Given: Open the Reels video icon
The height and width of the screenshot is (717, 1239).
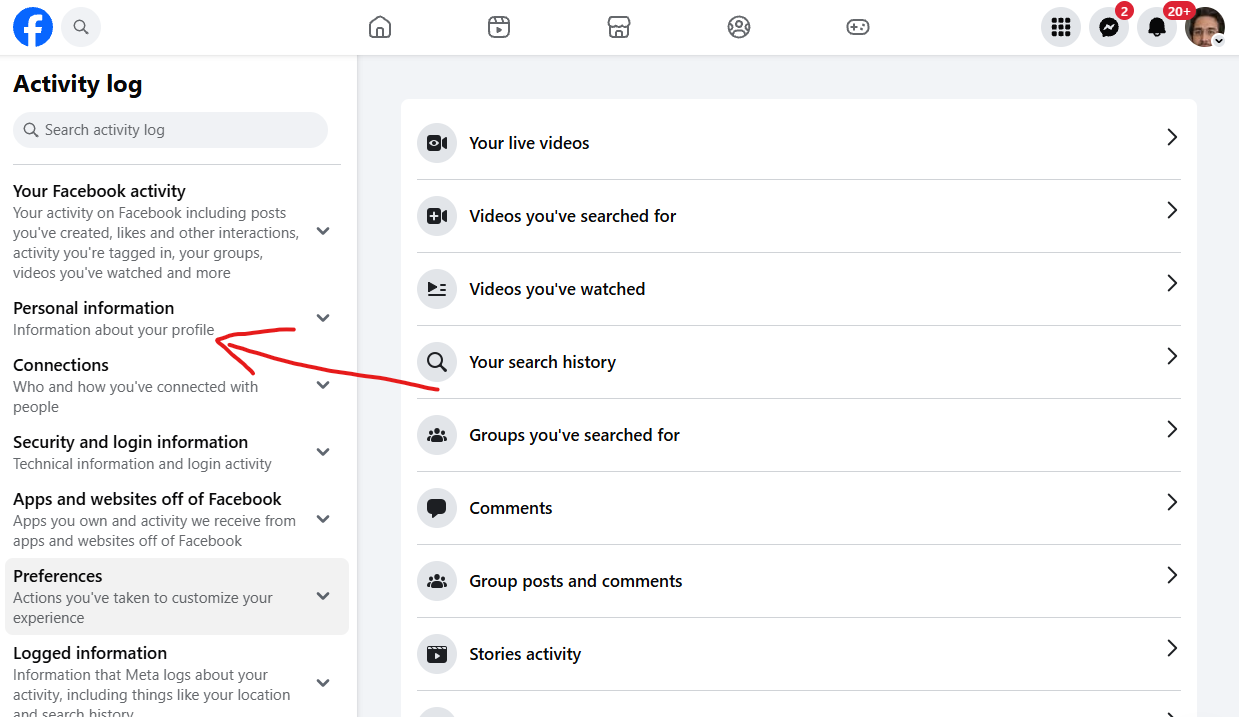Looking at the screenshot, I should (x=499, y=27).
